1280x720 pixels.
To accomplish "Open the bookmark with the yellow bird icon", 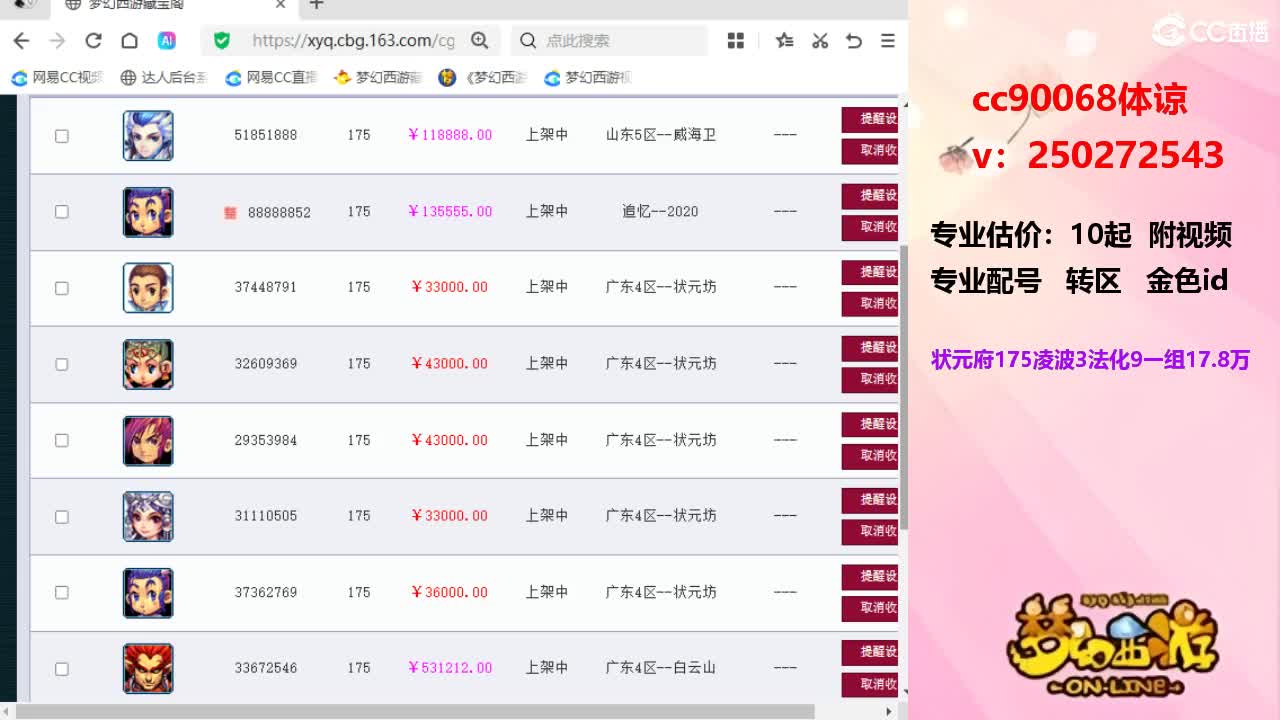I will pyautogui.click(x=378, y=78).
